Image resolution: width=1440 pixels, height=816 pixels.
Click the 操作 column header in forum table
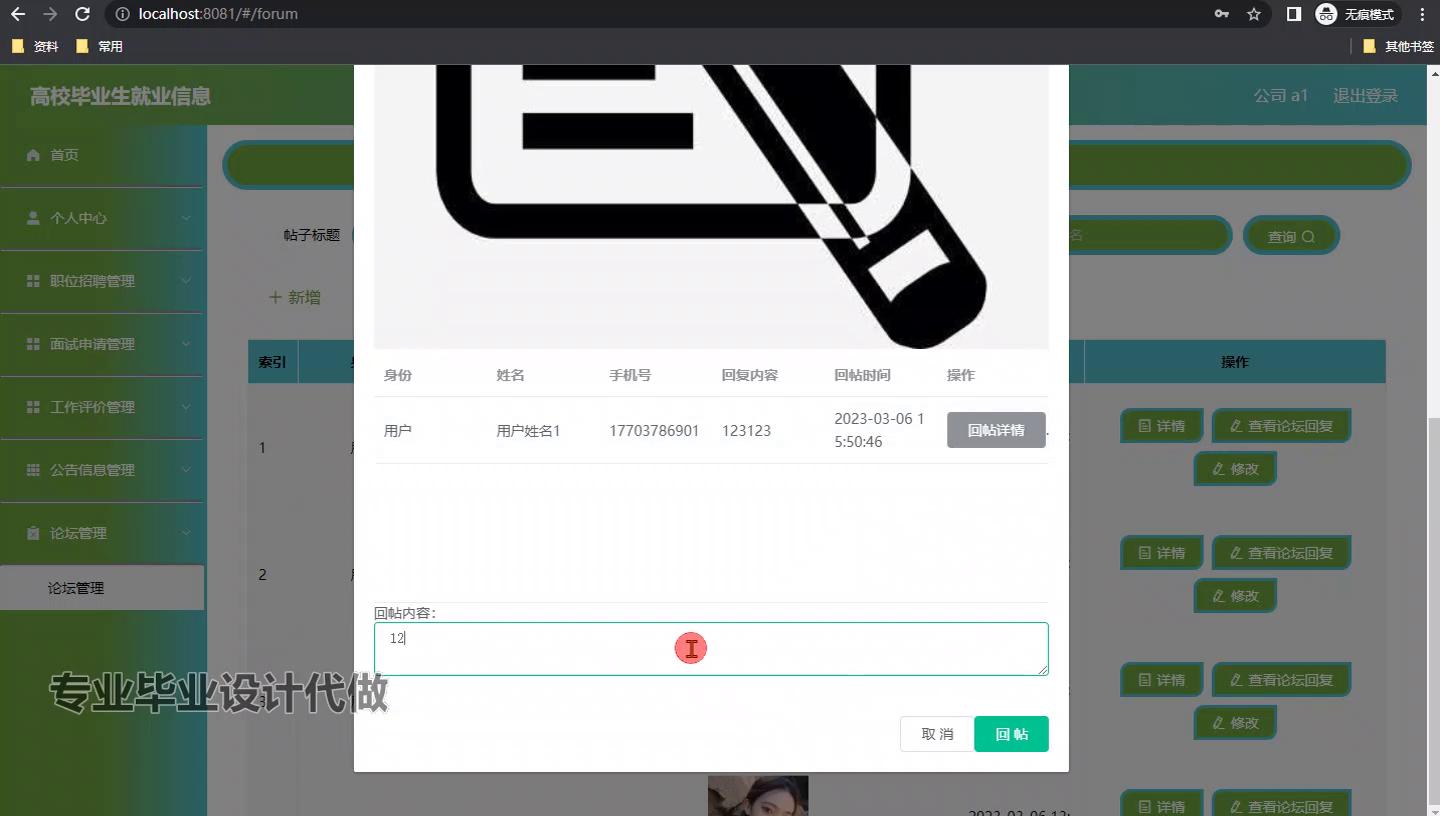click(1235, 362)
